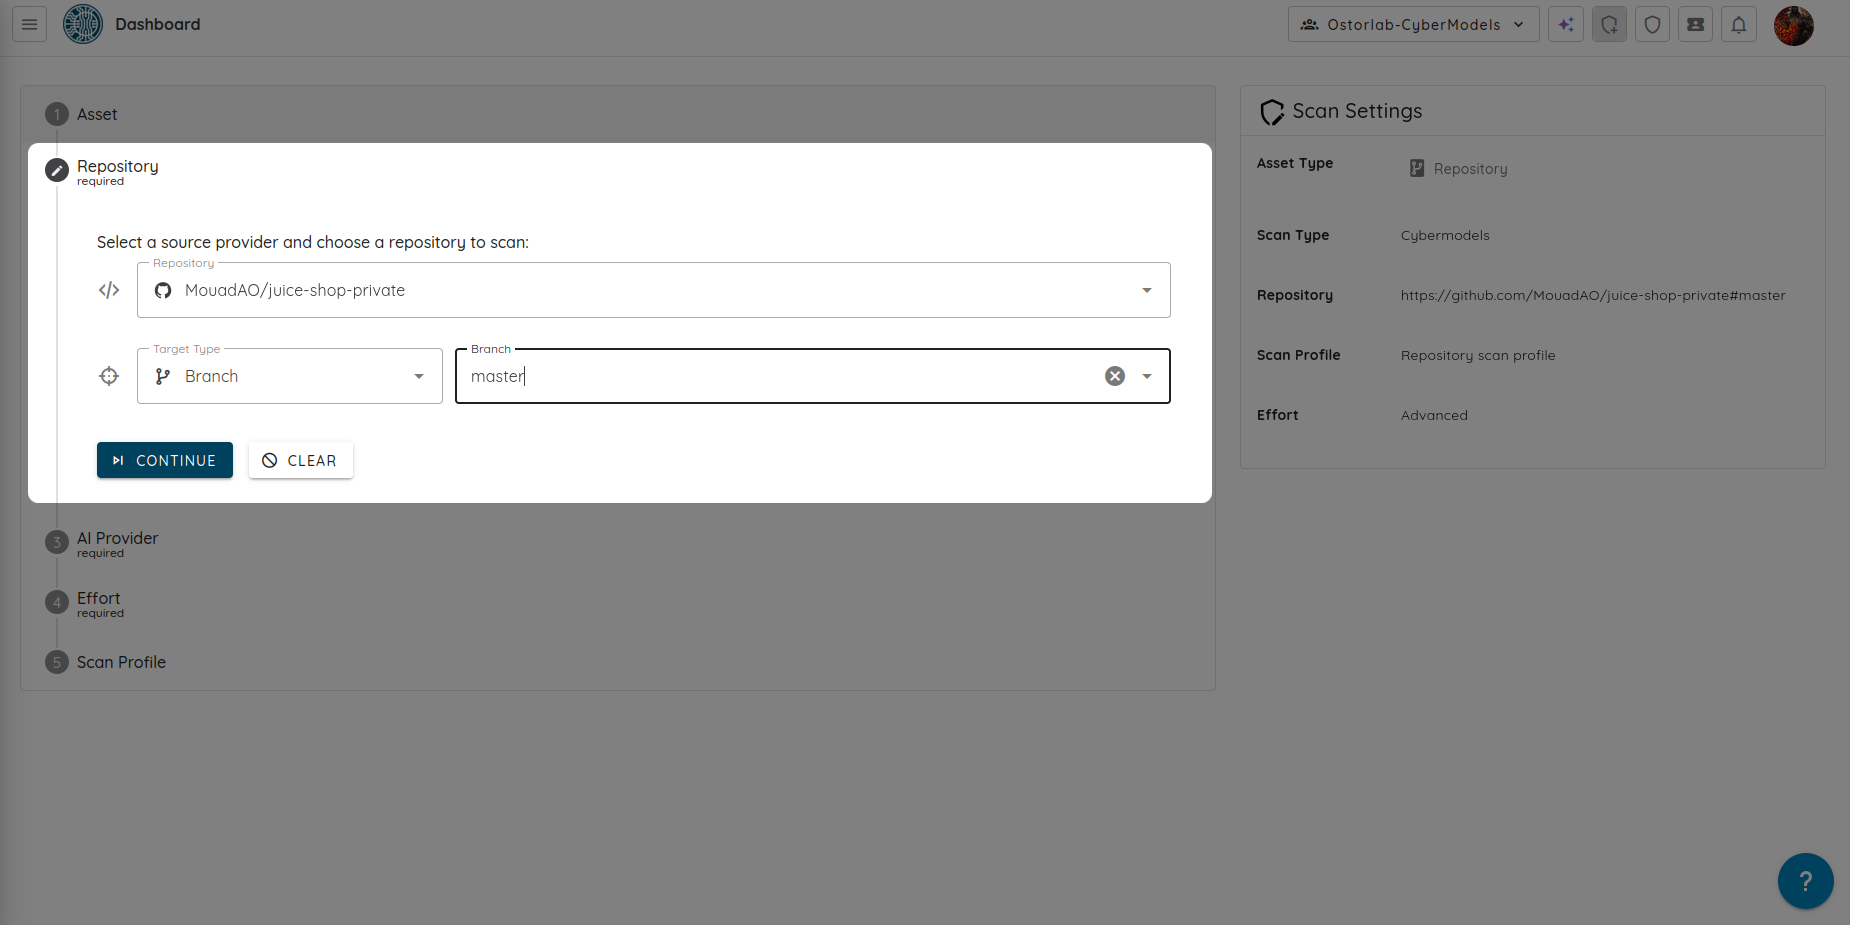Open notifications bell
1850x925 pixels.
click(1739, 24)
